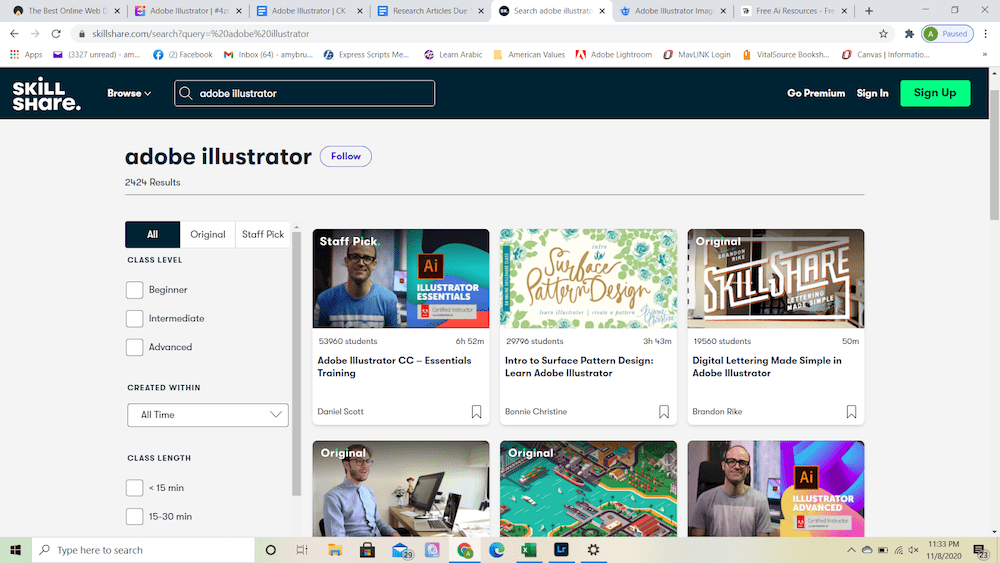This screenshot has height=563, width=1000.
Task: Open the isometric city Original thumbnail
Action: tap(589, 488)
